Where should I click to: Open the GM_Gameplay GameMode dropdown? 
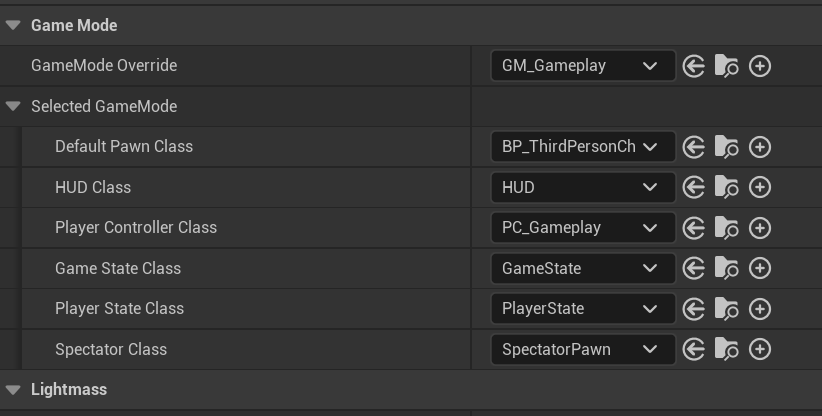(582, 66)
